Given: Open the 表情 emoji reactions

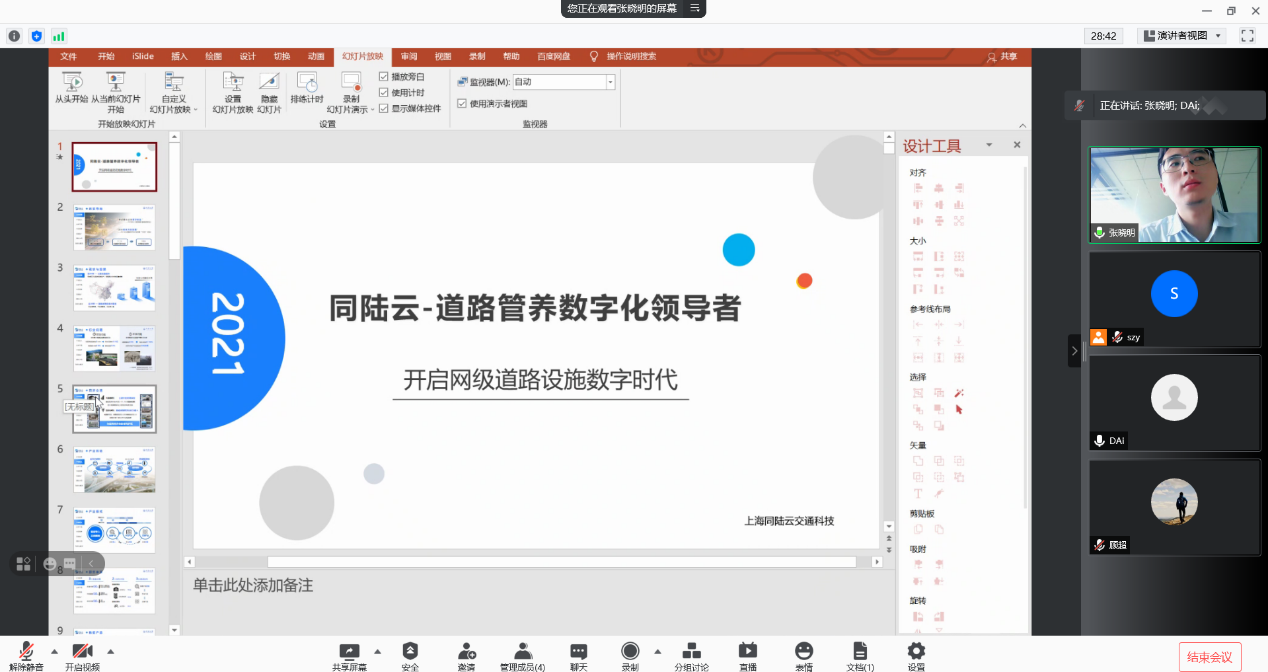Looking at the screenshot, I should pyautogui.click(x=804, y=651).
